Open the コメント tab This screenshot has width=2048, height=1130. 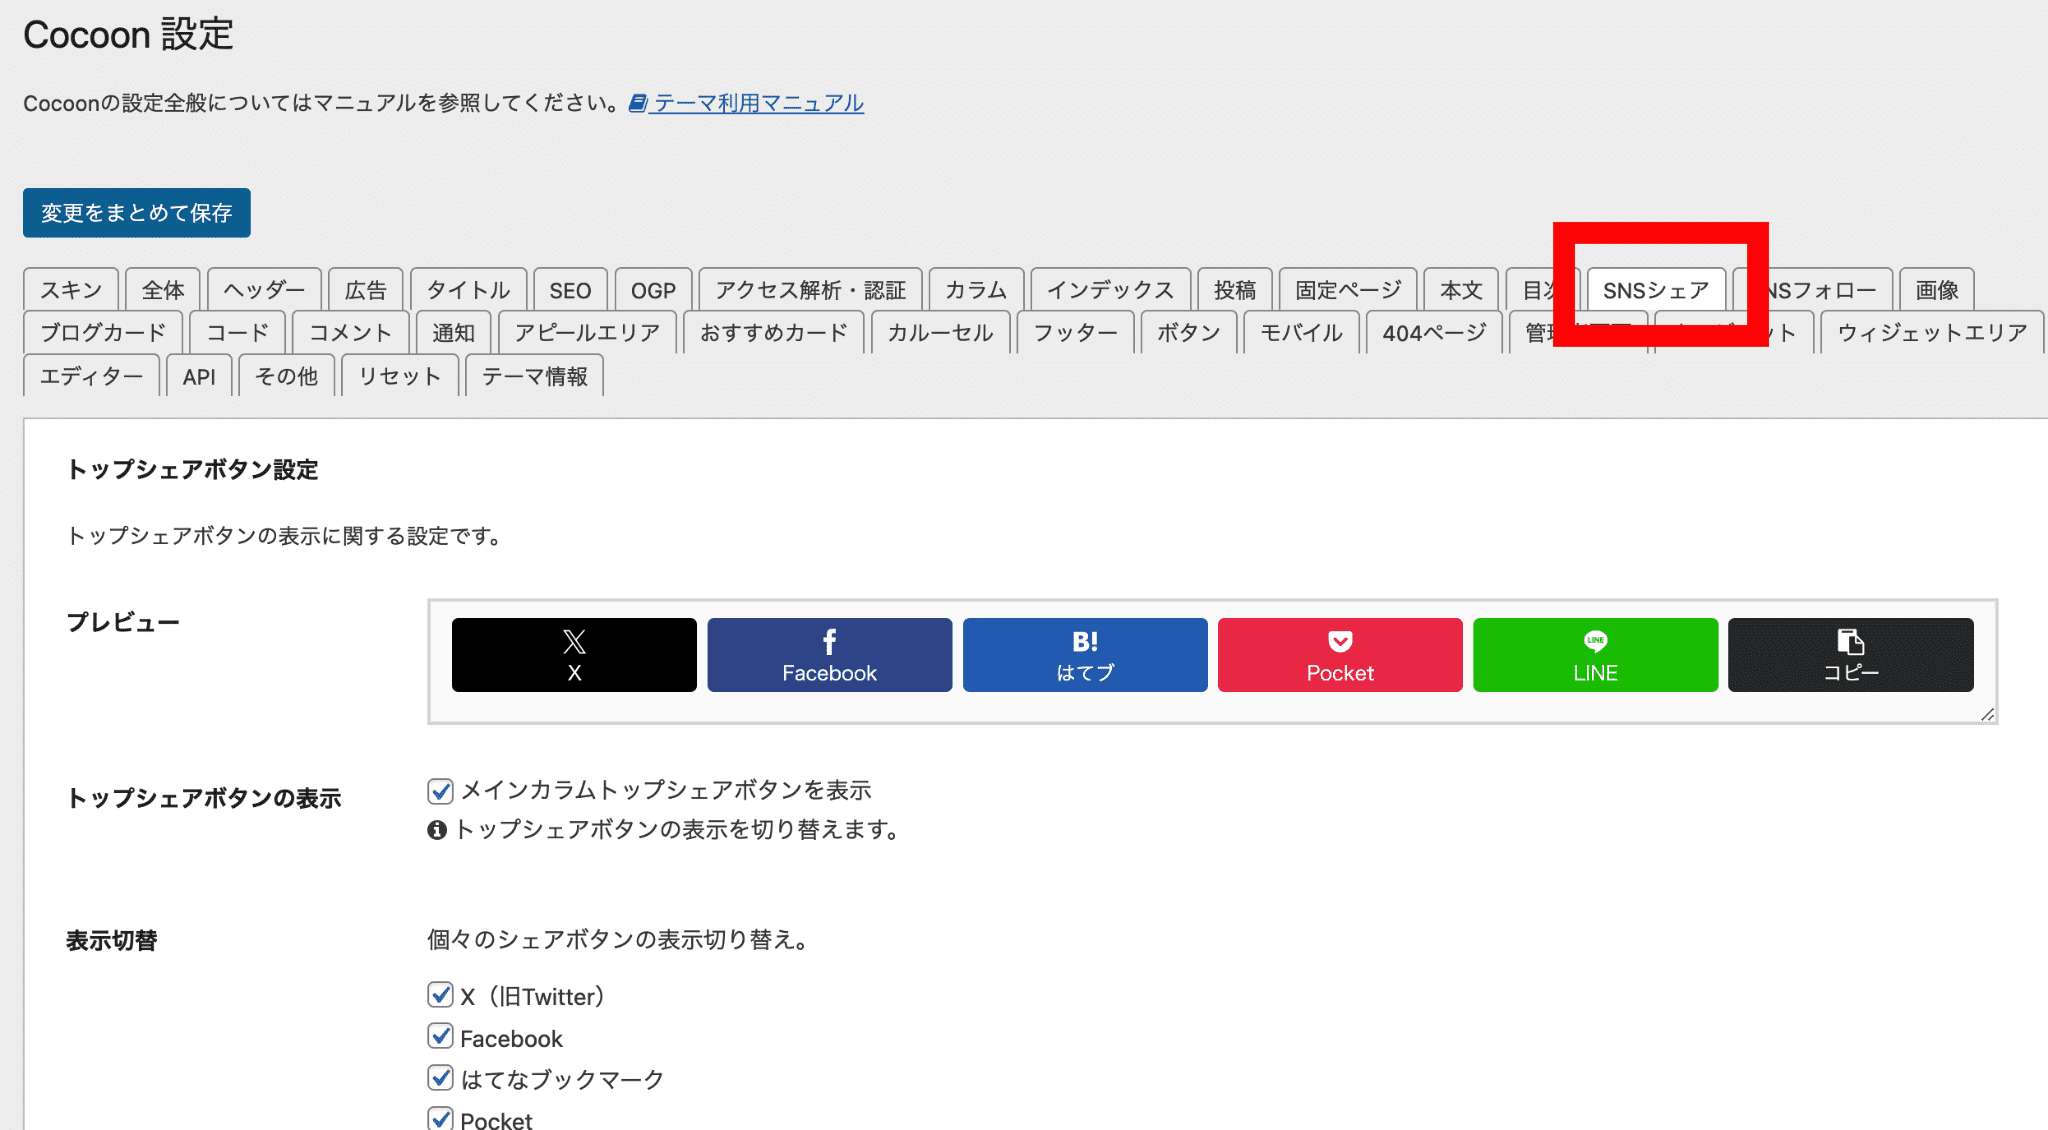(350, 333)
